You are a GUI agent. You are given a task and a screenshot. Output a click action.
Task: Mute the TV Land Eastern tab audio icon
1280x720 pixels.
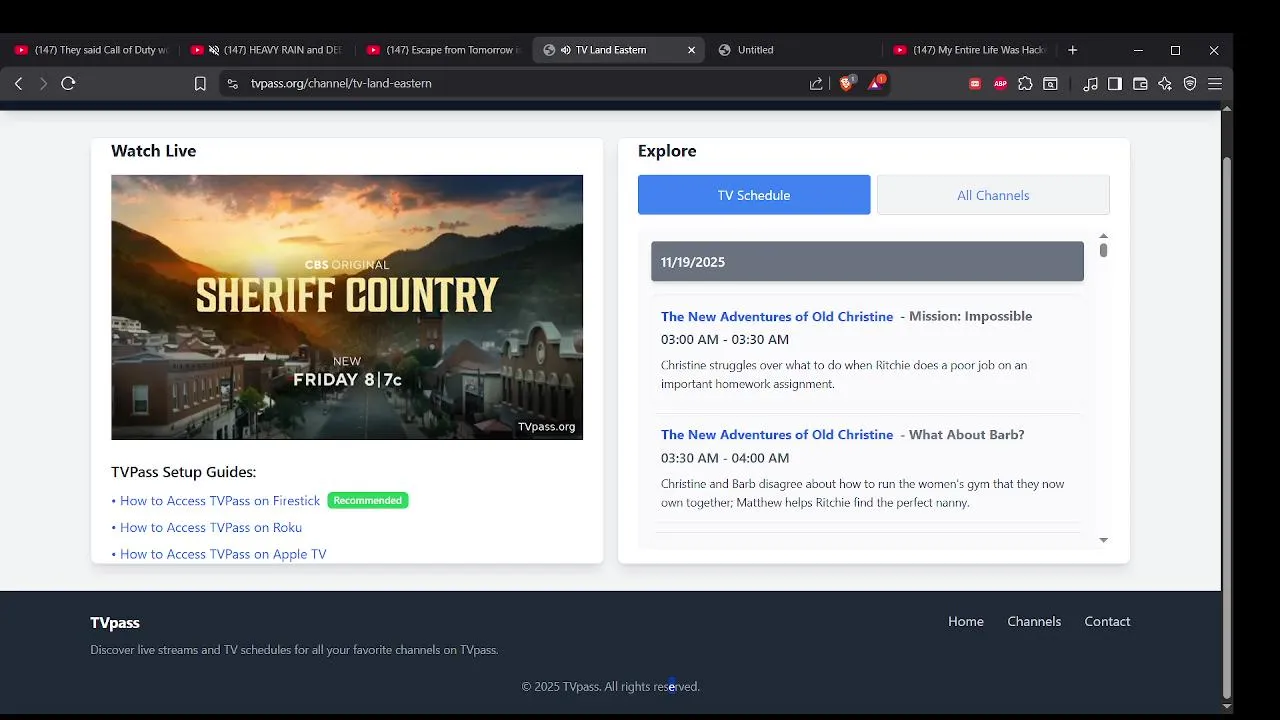[566, 50]
